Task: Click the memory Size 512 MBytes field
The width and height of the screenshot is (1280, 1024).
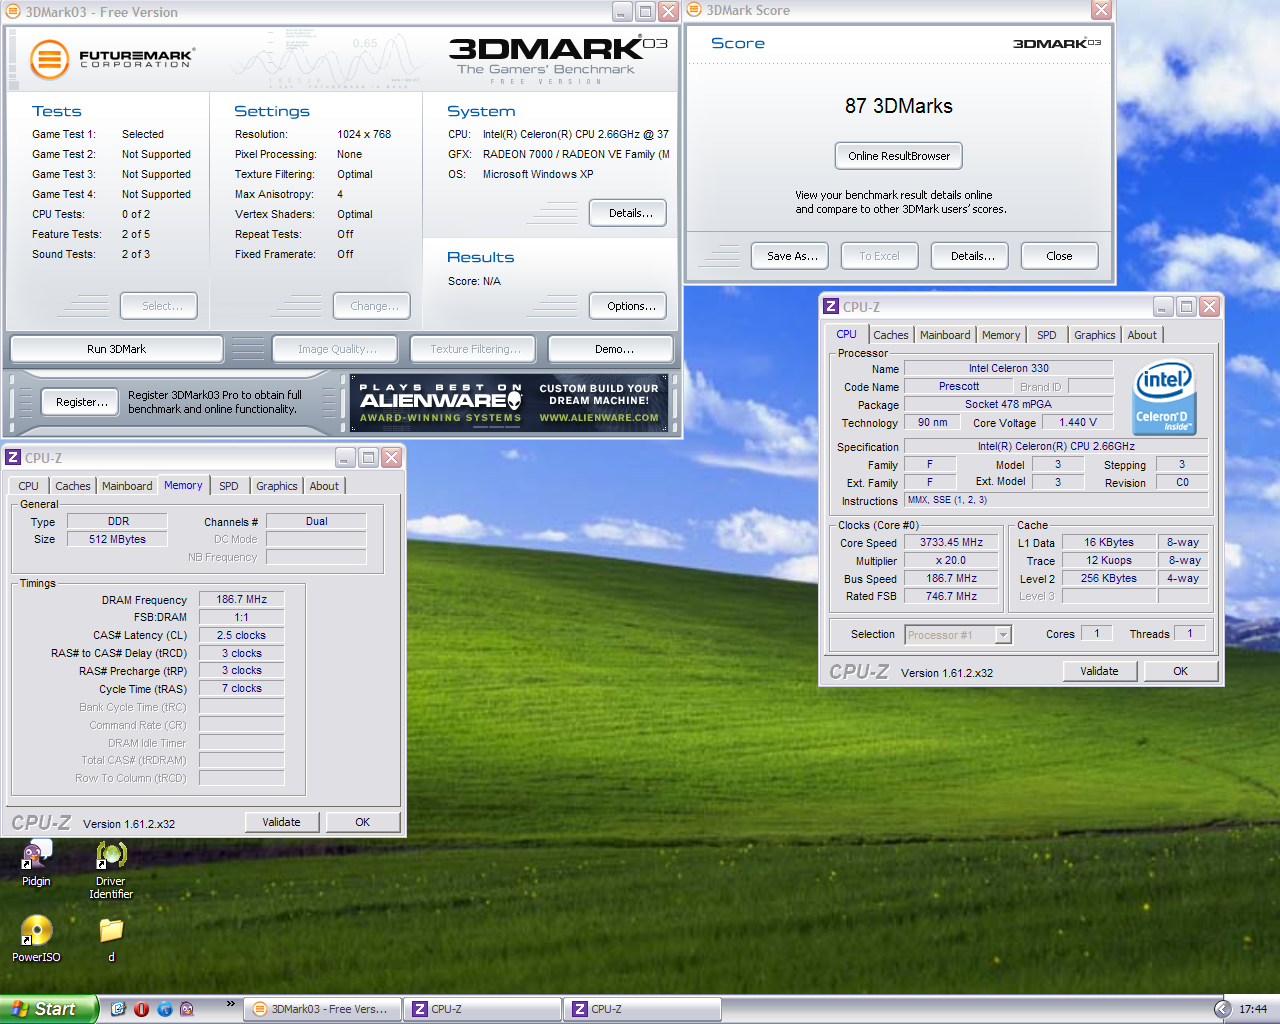Action: coord(117,539)
